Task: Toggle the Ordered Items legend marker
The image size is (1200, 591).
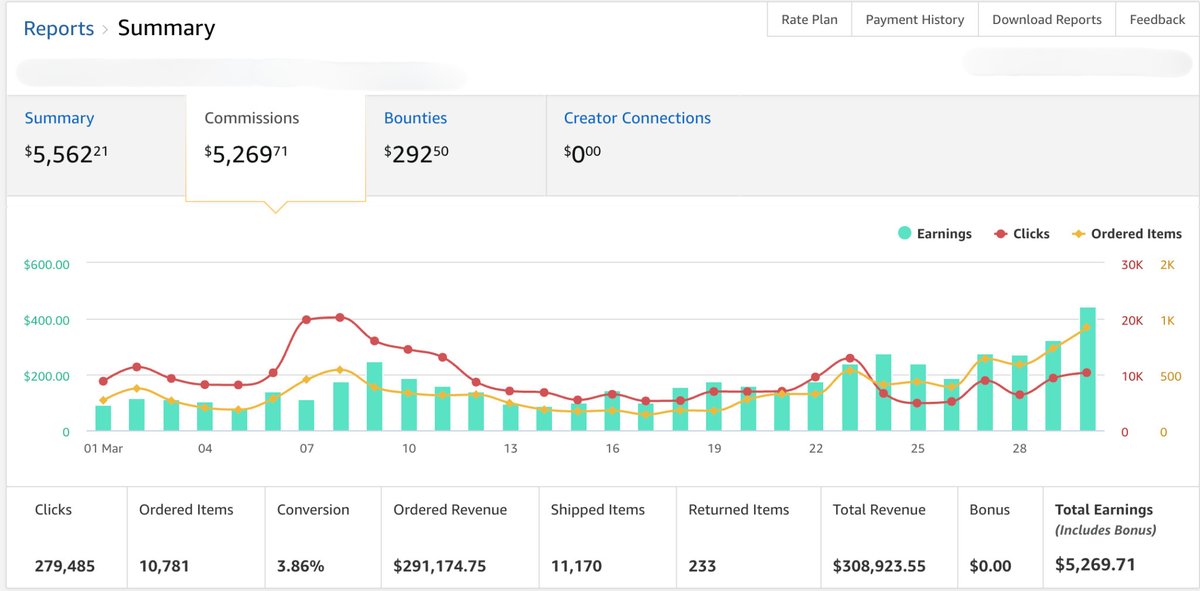Action: [1078, 233]
